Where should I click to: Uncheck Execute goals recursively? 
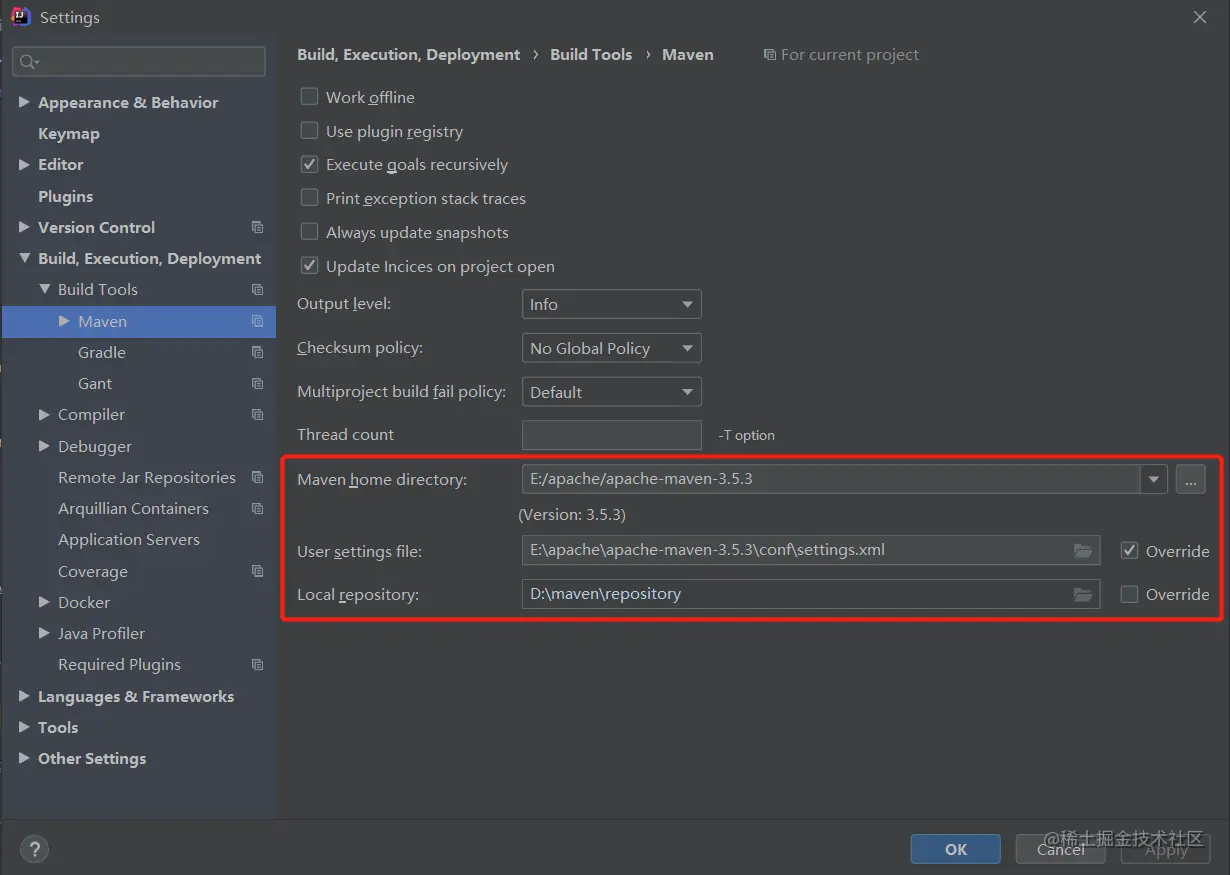coord(310,164)
